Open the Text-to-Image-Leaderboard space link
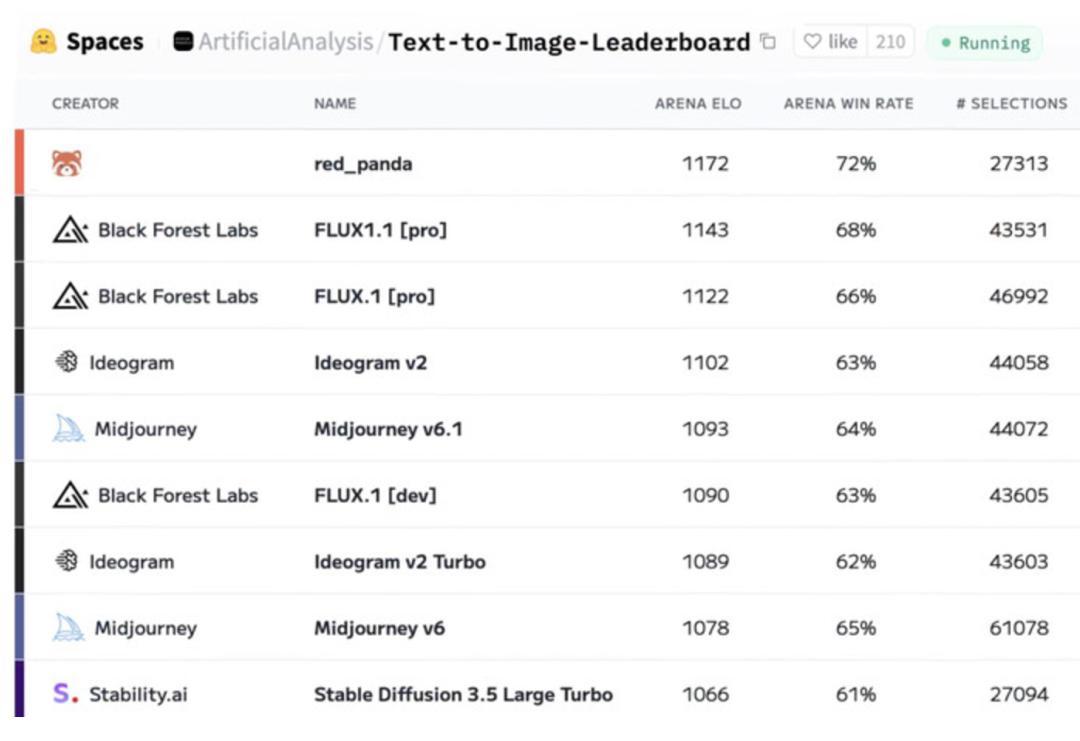Image resolution: width=1080 pixels, height=741 pixels. [568, 42]
